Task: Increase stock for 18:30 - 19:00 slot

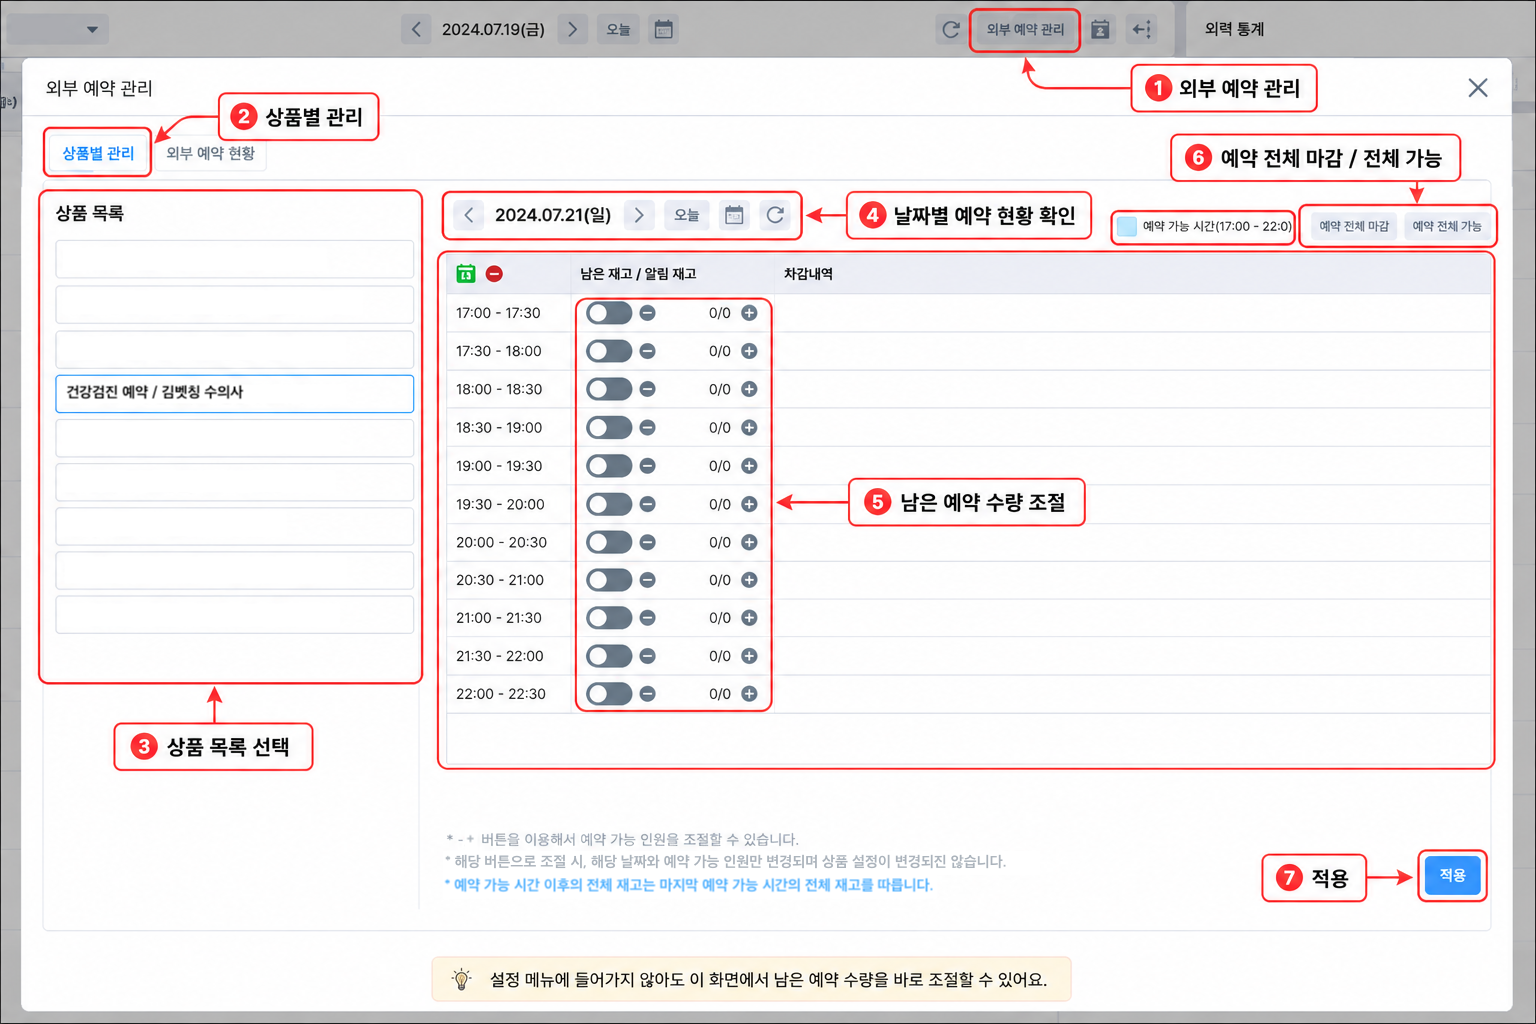Action: (x=749, y=427)
